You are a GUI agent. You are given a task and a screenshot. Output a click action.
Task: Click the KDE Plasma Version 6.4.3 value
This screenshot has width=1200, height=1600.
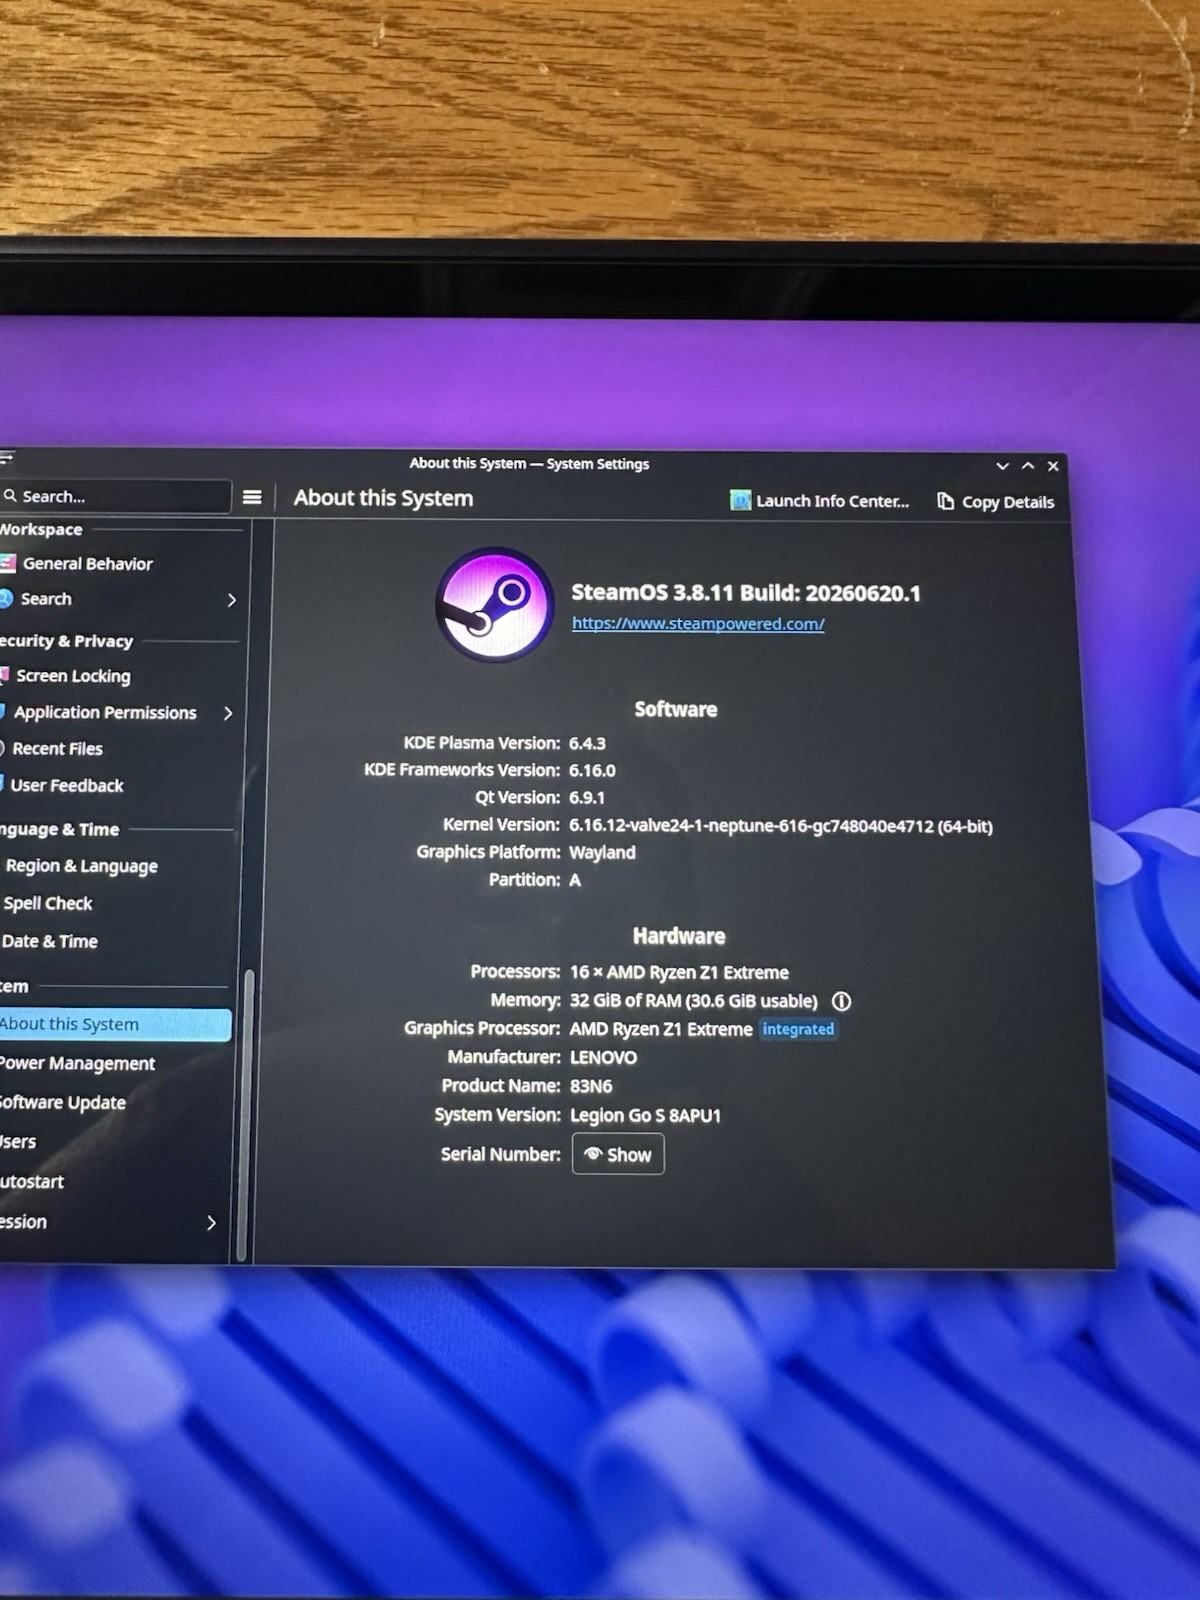(587, 743)
